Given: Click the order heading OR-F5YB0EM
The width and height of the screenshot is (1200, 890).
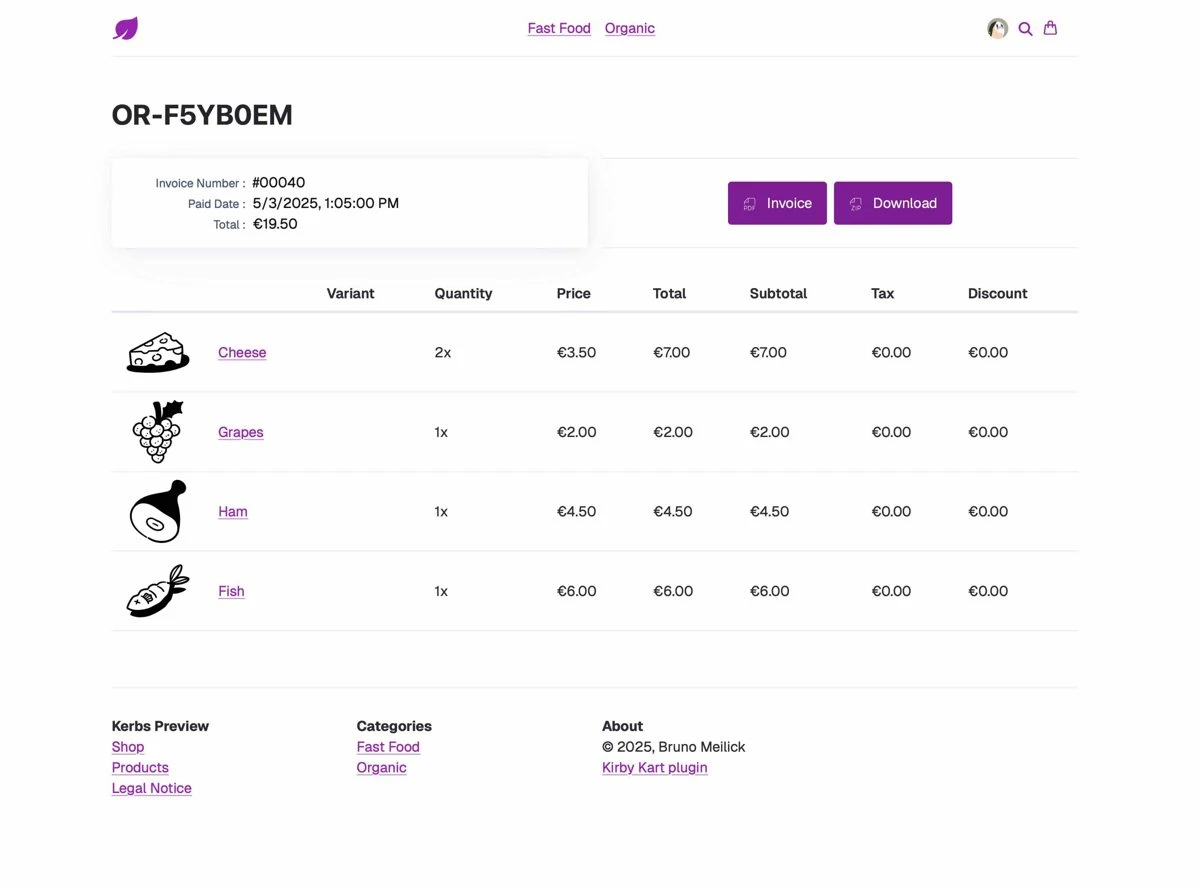Looking at the screenshot, I should [x=202, y=115].
